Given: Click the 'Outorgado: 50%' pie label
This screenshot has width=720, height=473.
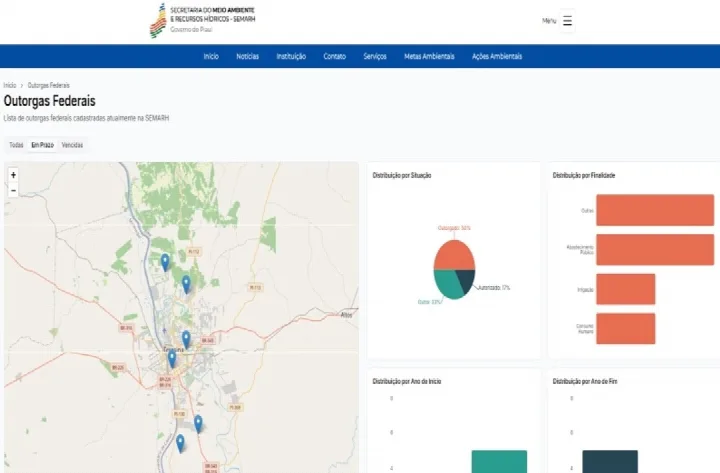Looking at the screenshot, I should 454,228.
